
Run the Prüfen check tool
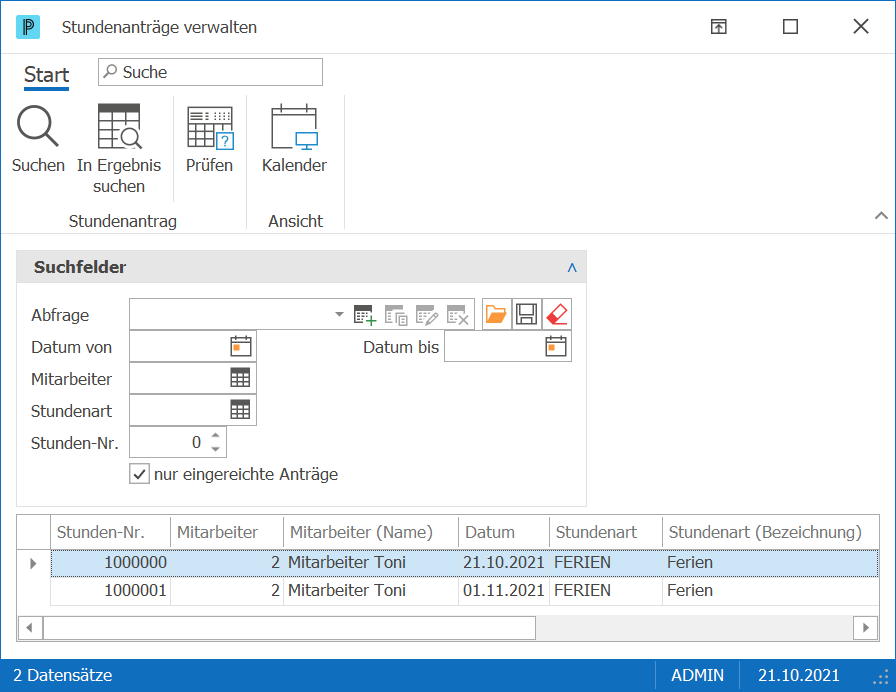(209, 127)
